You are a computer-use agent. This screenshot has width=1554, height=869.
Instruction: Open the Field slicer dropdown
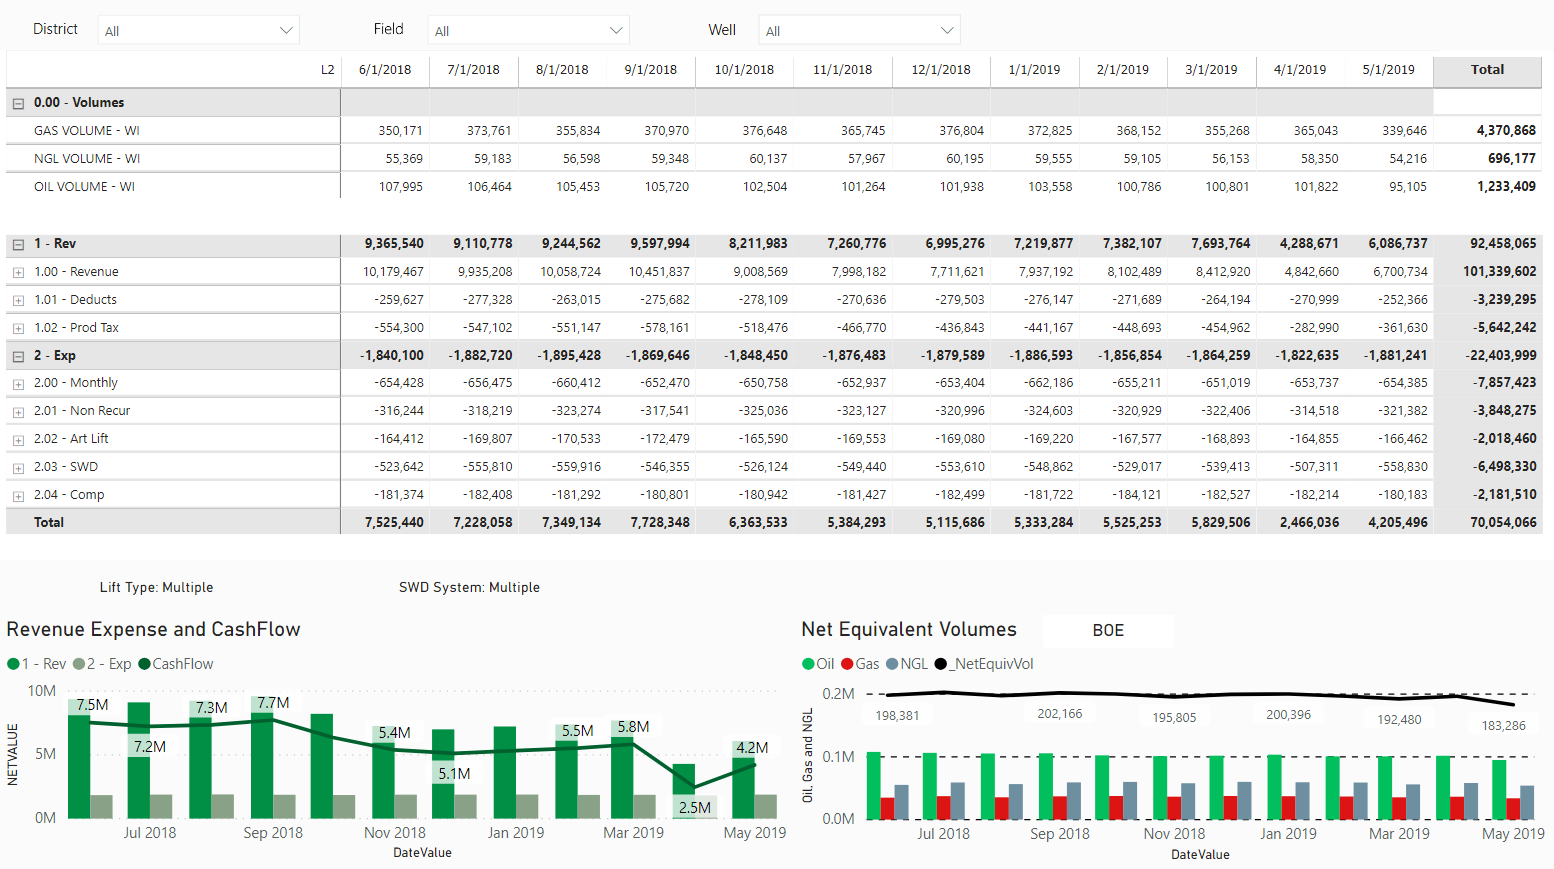coord(618,29)
